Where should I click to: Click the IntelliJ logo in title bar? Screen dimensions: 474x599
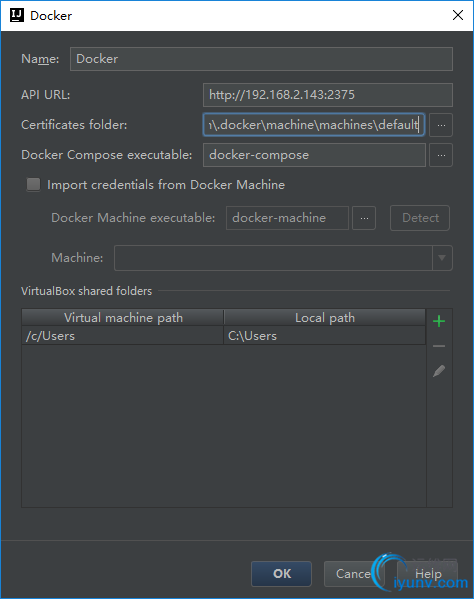pyautogui.click(x=17, y=15)
